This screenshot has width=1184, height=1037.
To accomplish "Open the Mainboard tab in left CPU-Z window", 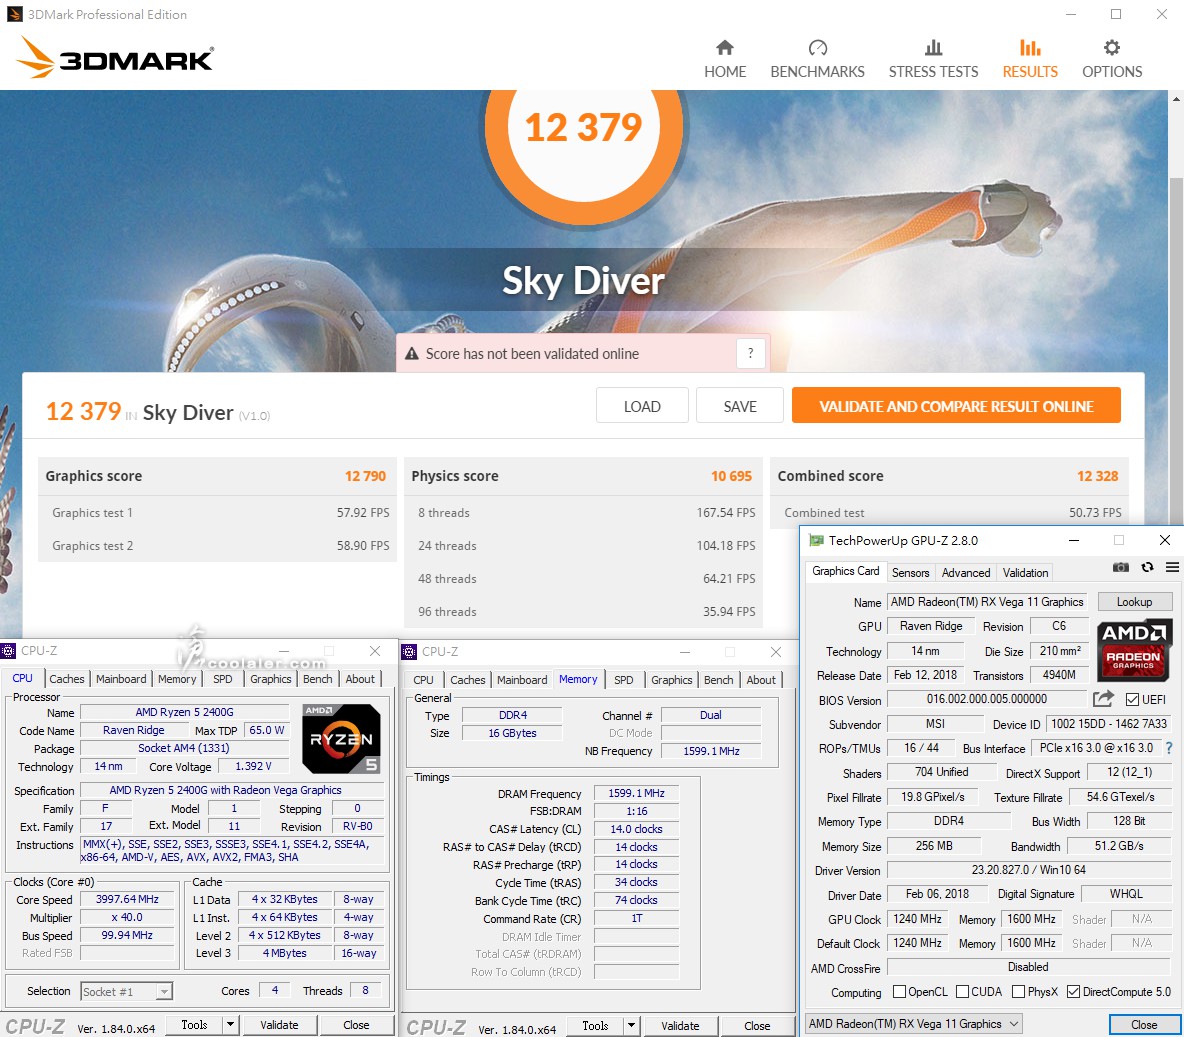I will 121,679.
